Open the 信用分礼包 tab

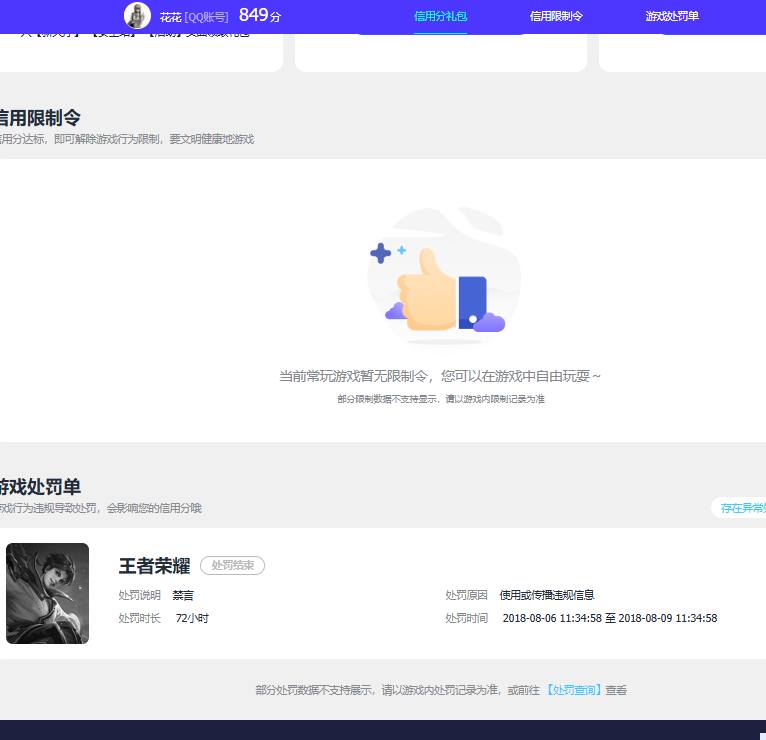(x=440, y=16)
